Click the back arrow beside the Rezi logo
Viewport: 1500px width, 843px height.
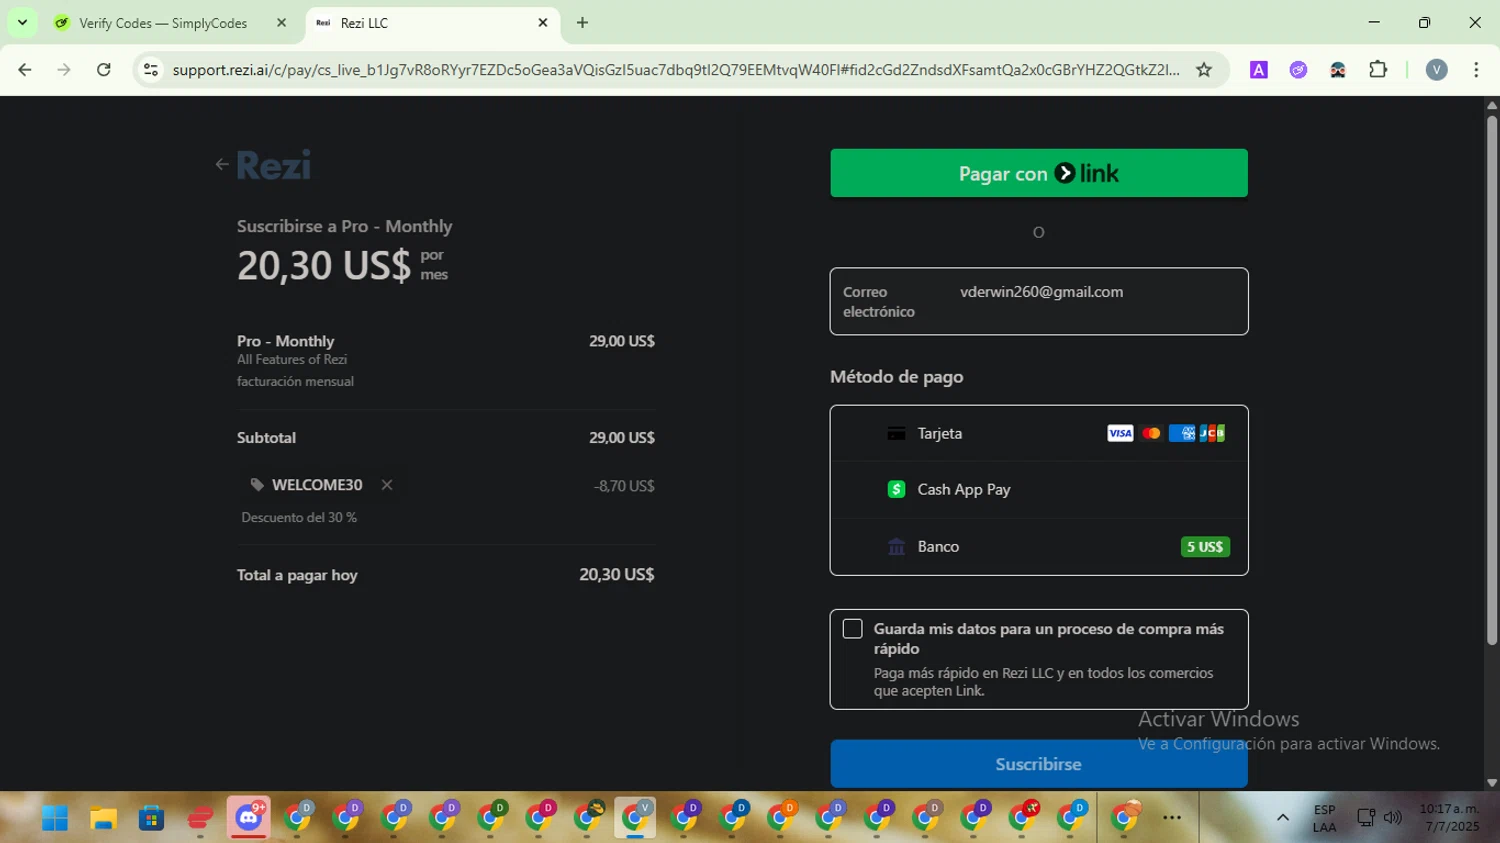pyautogui.click(x=222, y=165)
